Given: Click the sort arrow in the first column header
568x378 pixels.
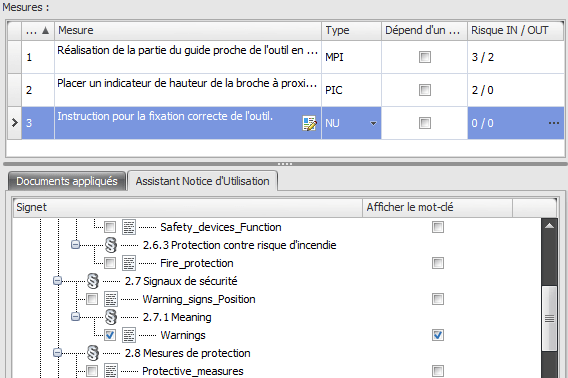Looking at the screenshot, I should click(x=45, y=30).
